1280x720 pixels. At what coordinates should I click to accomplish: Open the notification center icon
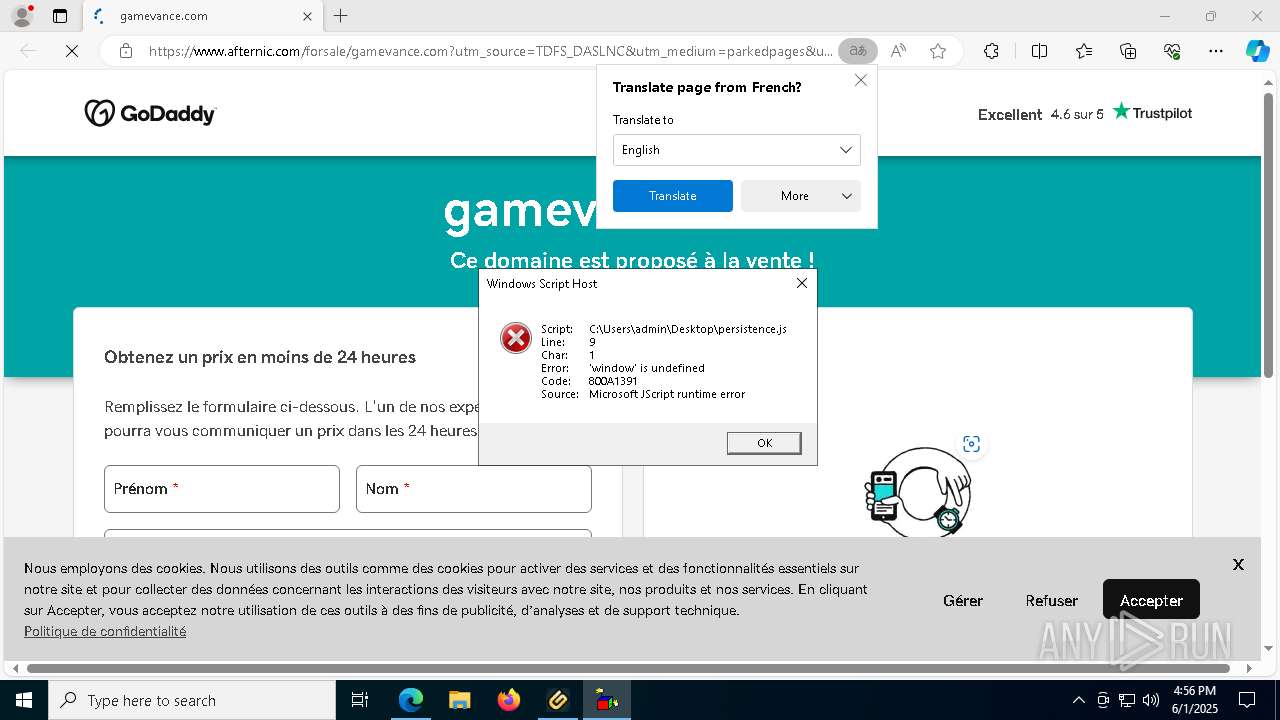(1247, 700)
